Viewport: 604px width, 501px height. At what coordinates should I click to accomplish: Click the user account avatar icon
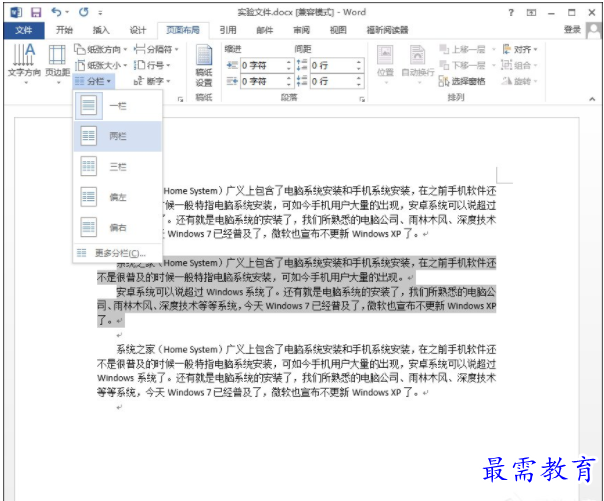[593, 30]
